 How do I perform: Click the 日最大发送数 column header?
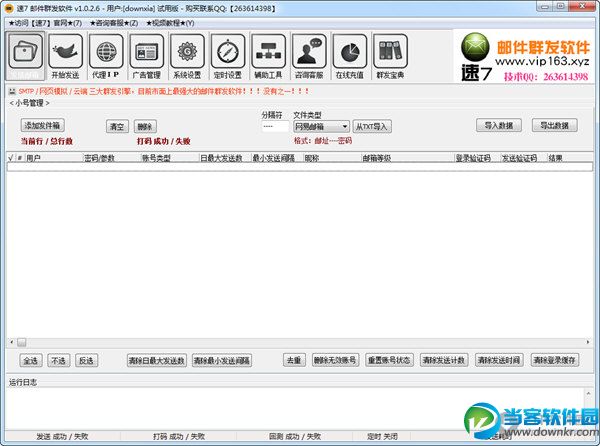[x=225, y=158]
